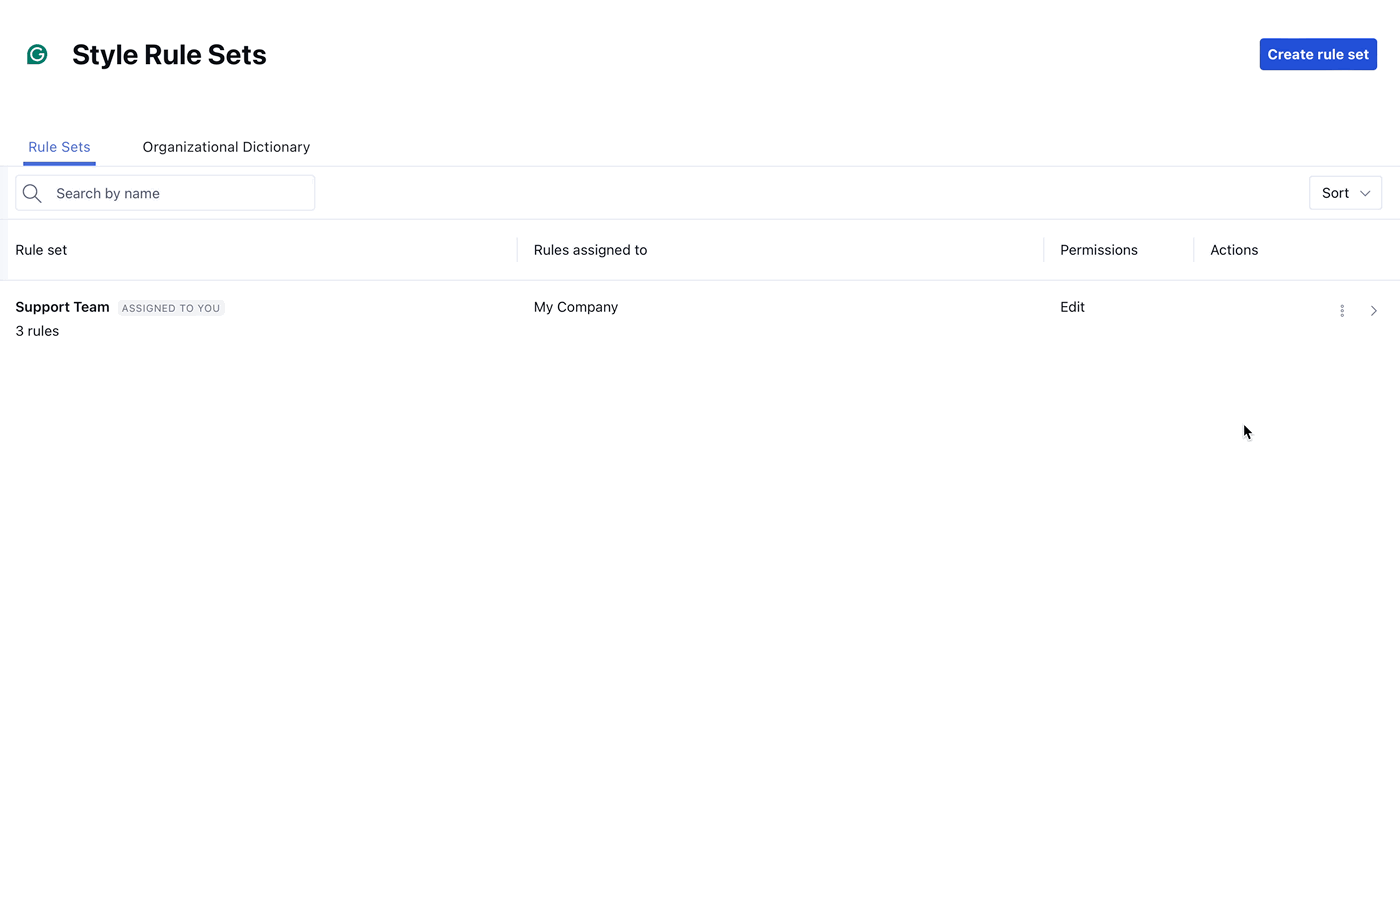This screenshot has width=1400, height=900.
Task: Click the Search by name input field
Action: point(180,193)
